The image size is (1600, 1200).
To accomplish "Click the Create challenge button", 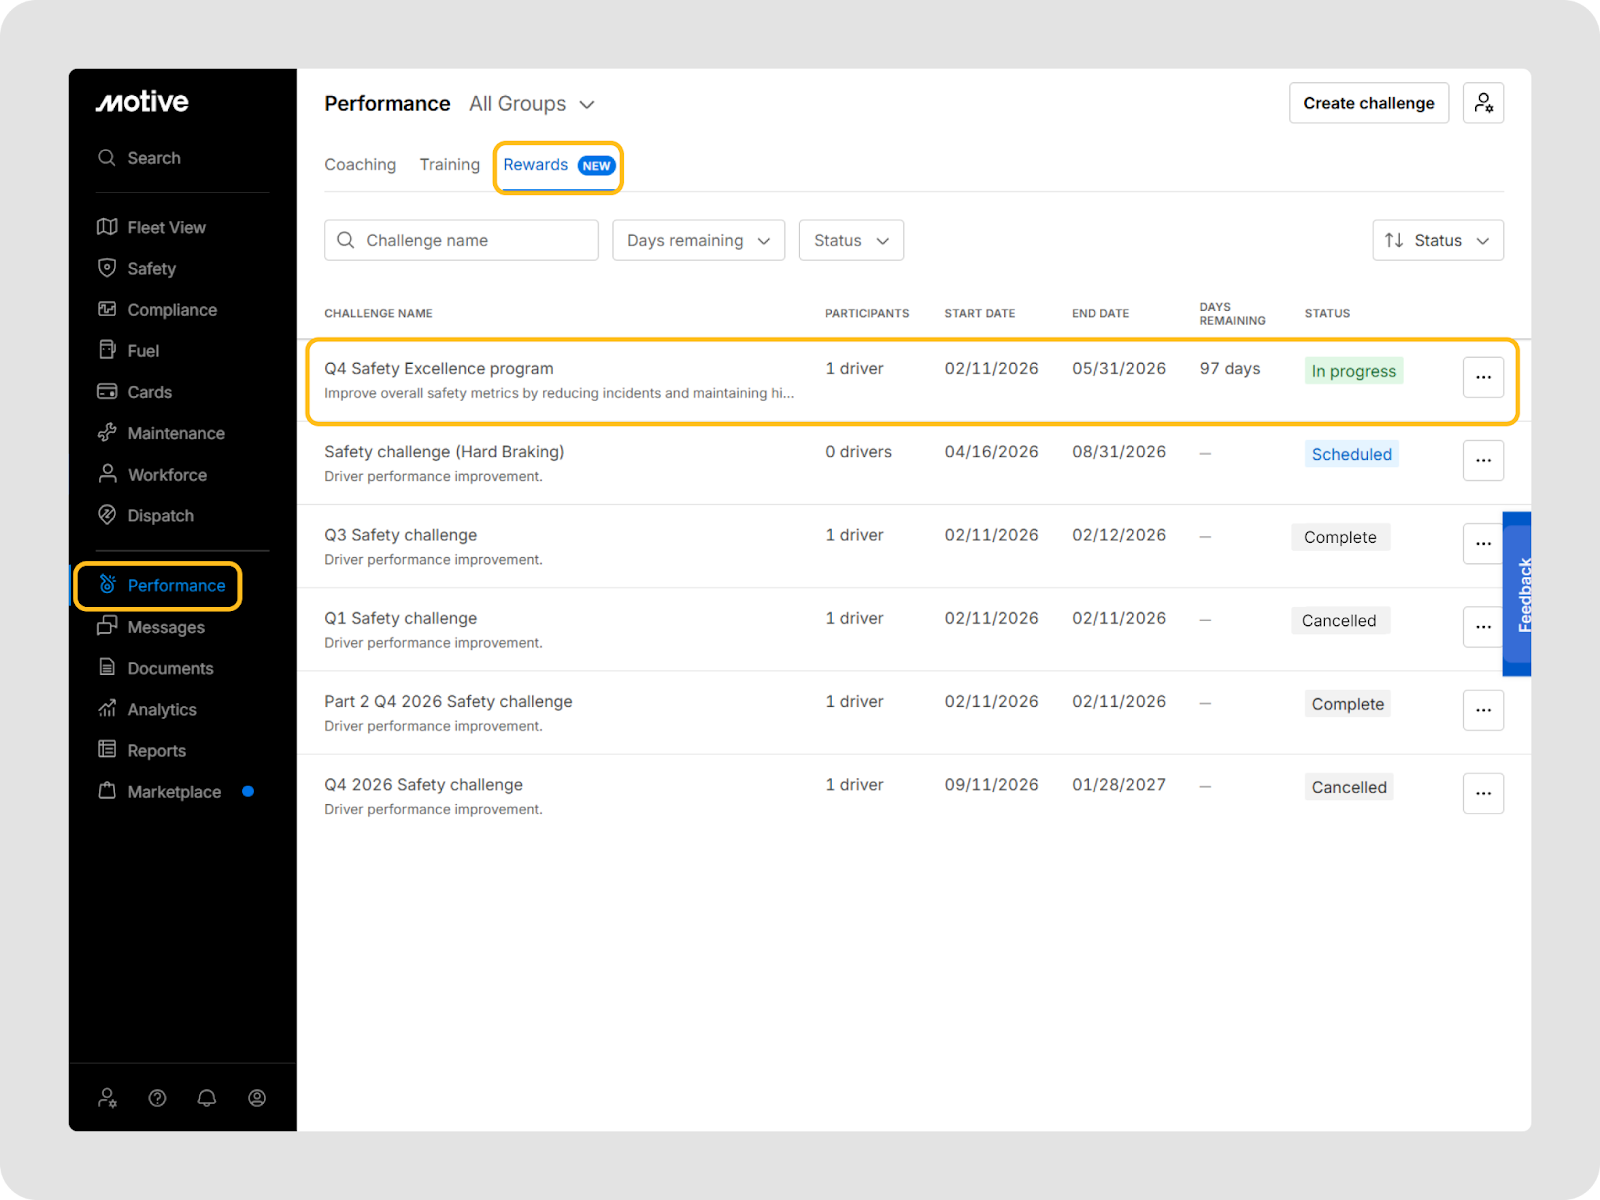I will coord(1368,103).
